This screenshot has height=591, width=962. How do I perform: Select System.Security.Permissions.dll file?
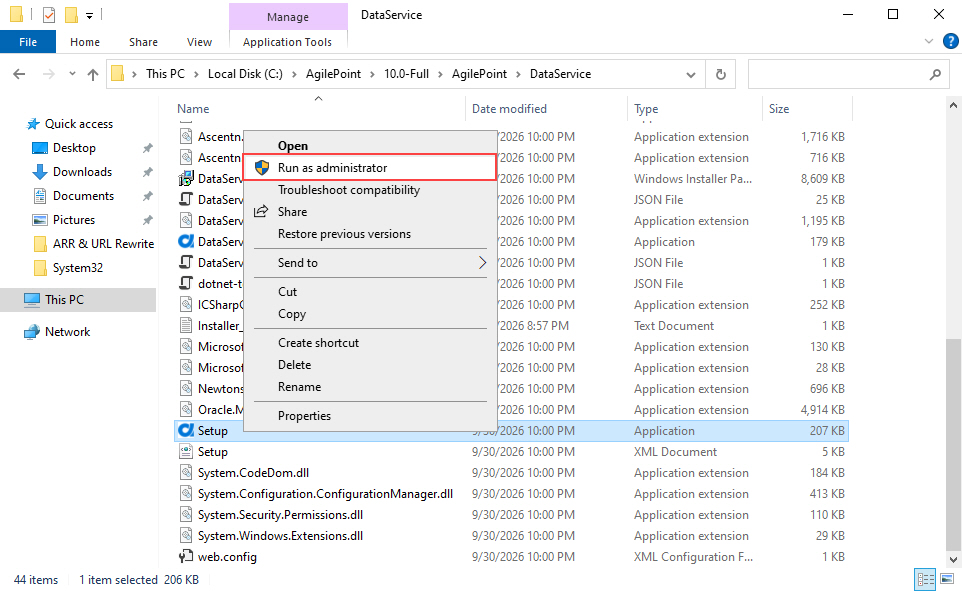[280, 514]
